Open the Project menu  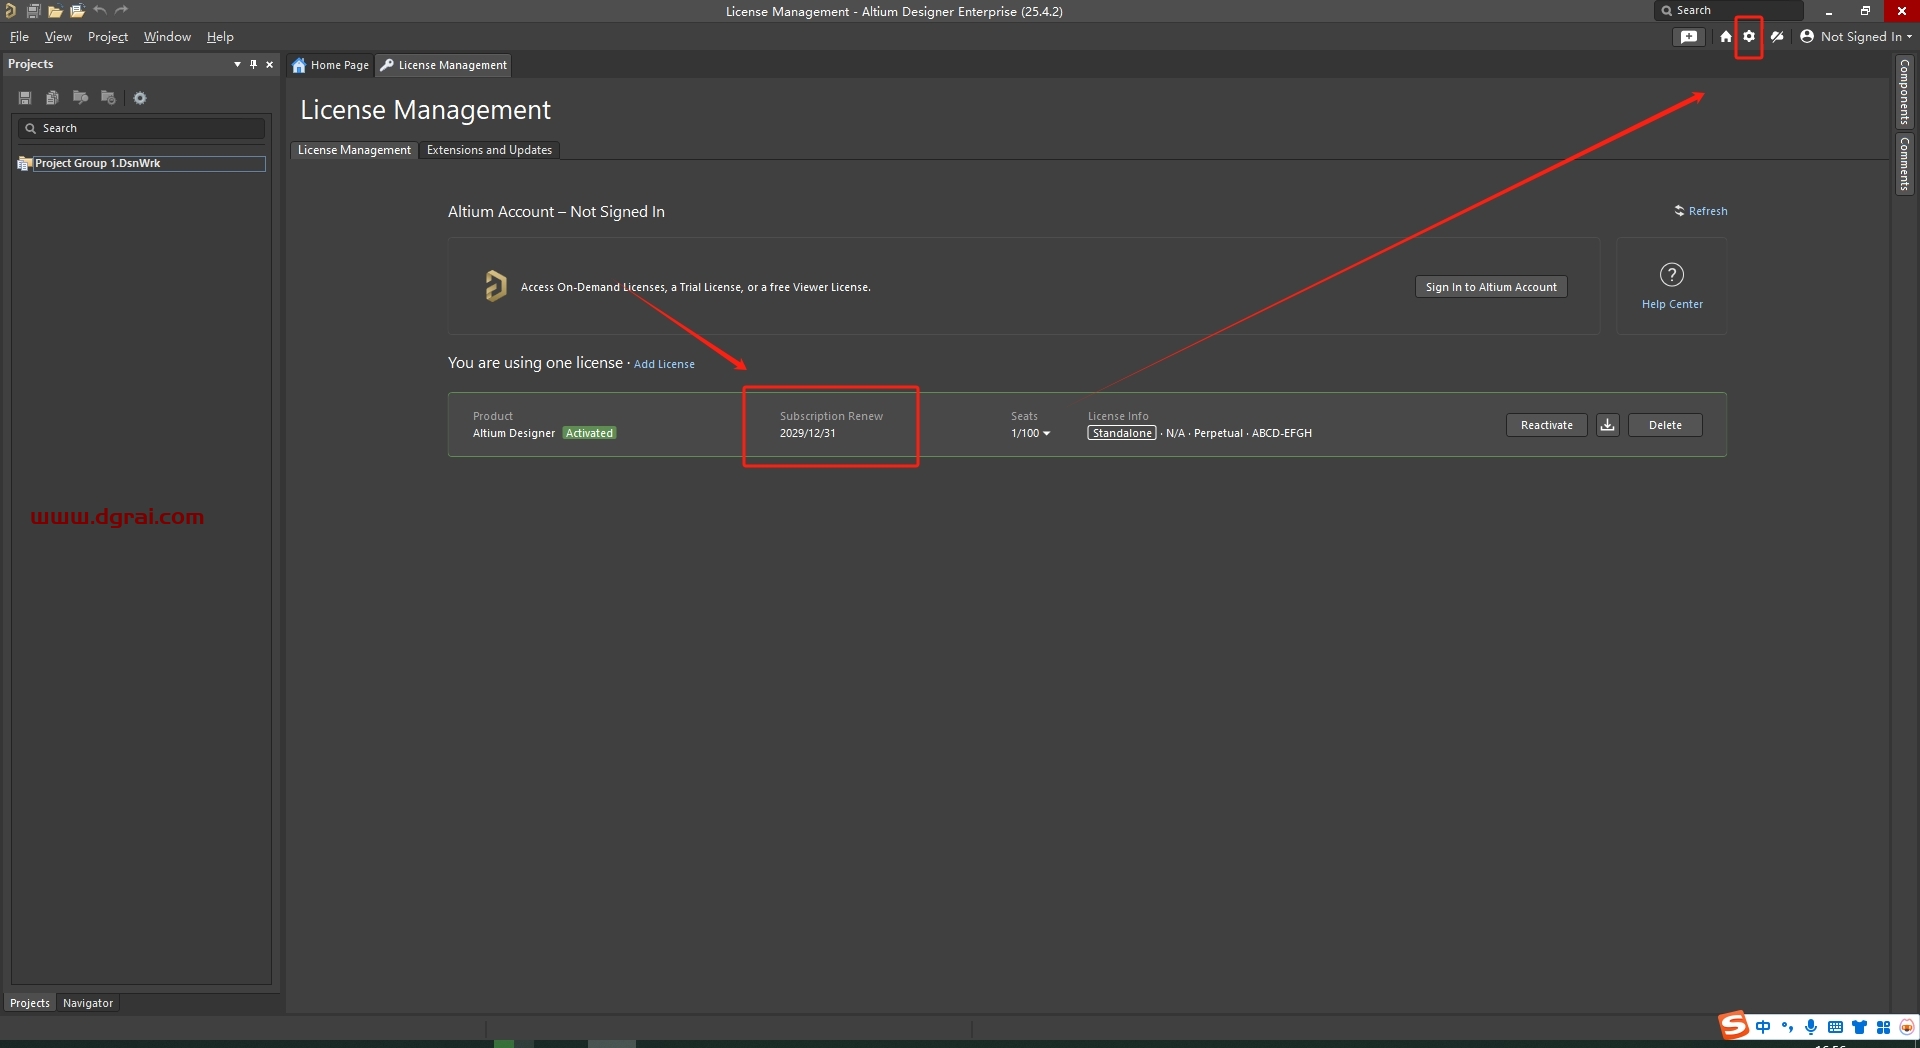pos(108,36)
